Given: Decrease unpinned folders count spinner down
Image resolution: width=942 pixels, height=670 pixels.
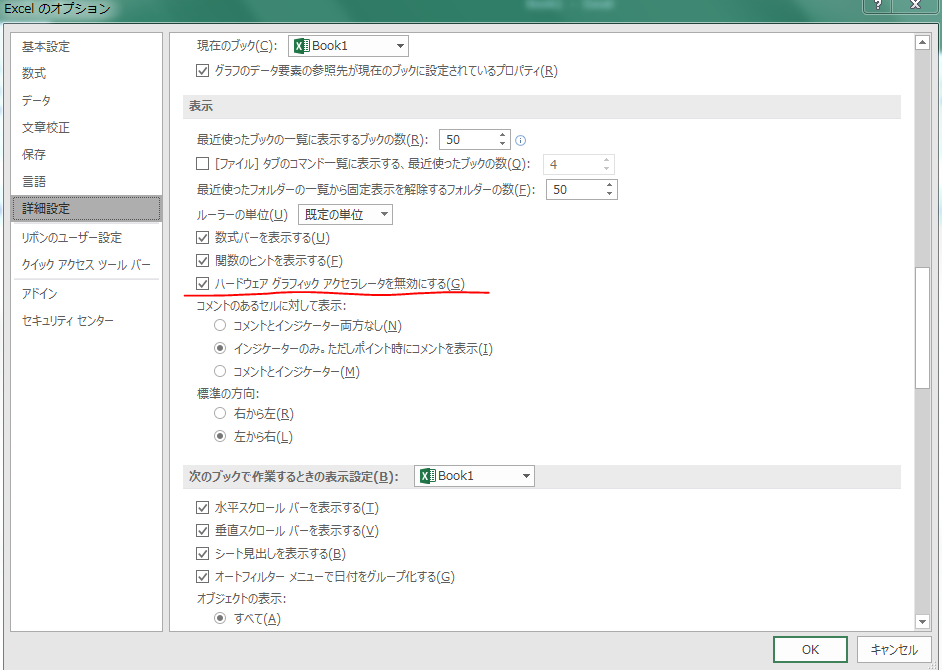Looking at the screenshot, I should (x=609, y=193).
